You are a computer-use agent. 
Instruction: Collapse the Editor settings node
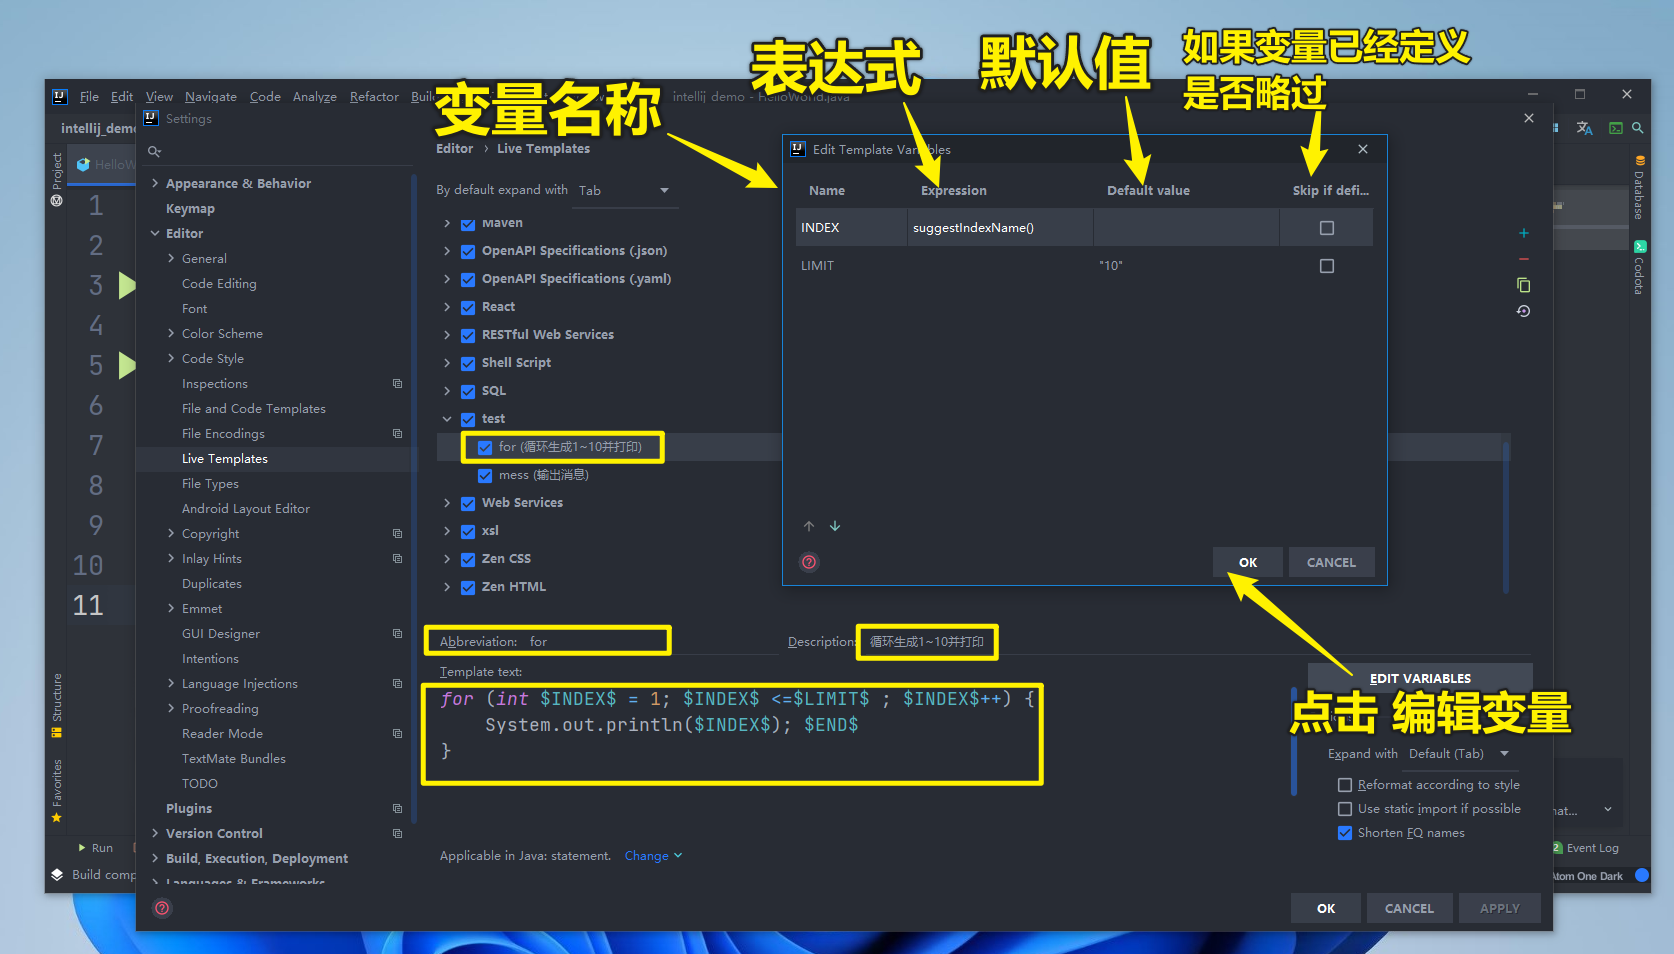coord(155,234)
